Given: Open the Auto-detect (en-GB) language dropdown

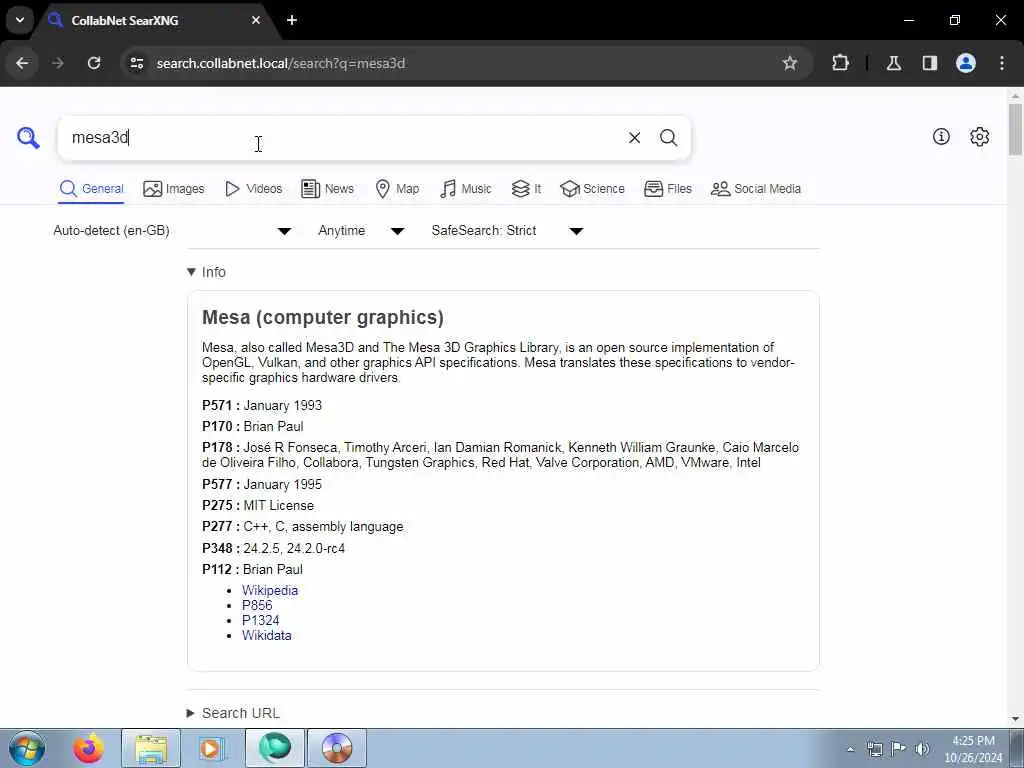Looking at the screenshot, I should coord(172,231).
